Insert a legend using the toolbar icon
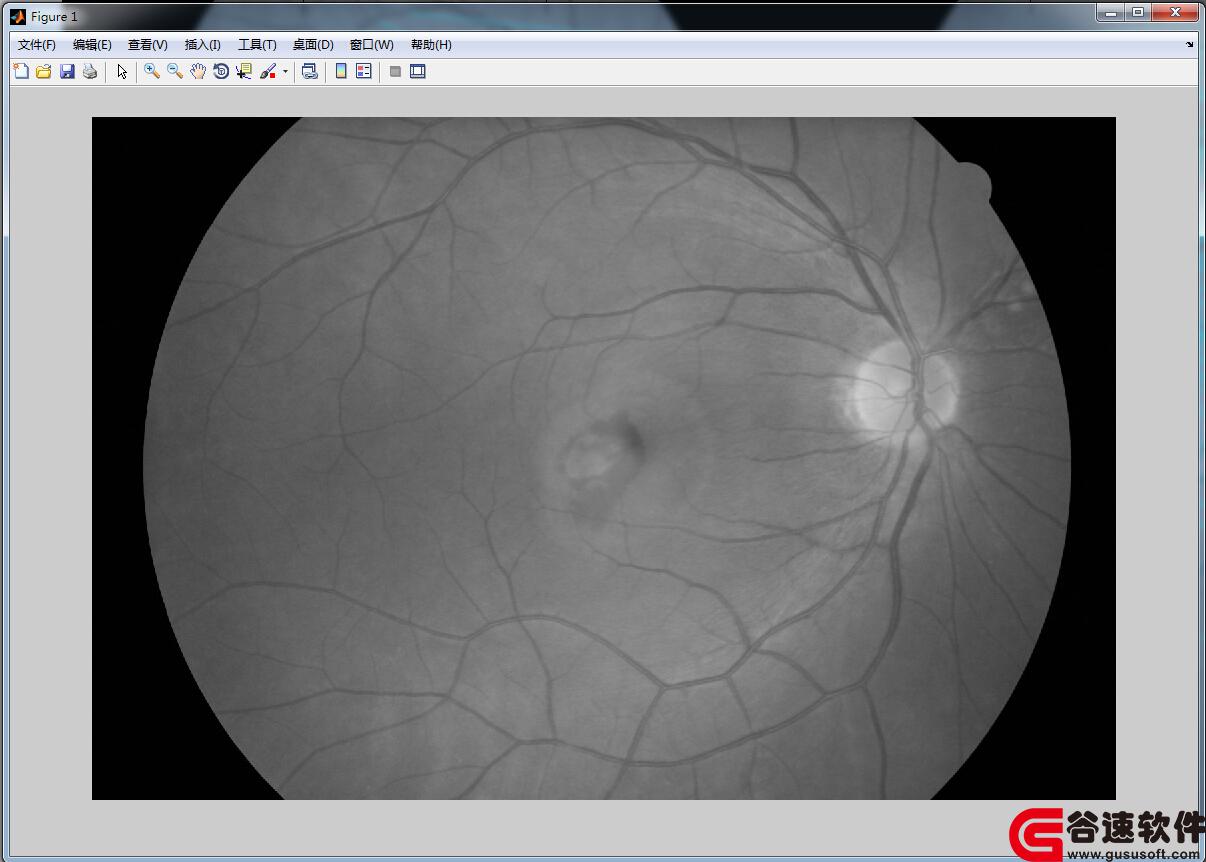Screen dimensions: 1206x862 (x=364, y=71)
